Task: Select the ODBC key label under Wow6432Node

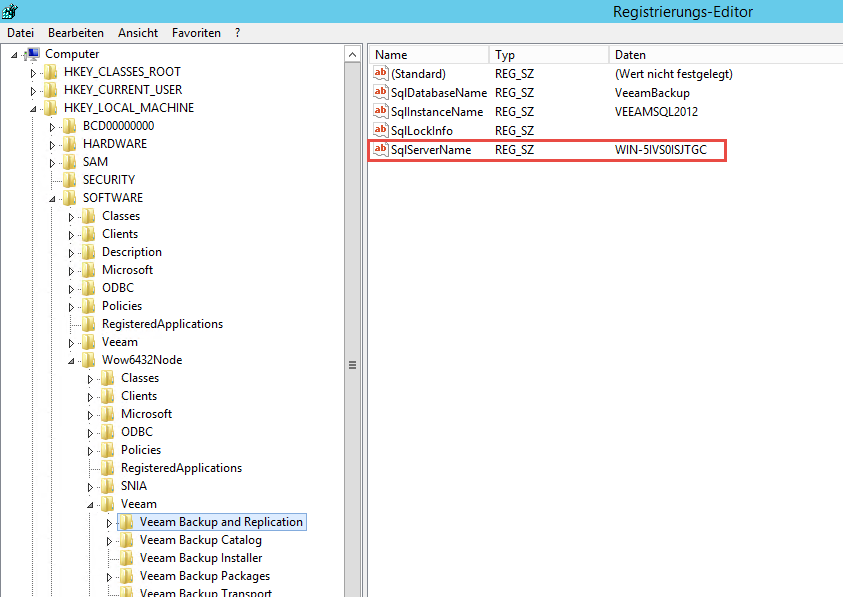Action: (137, 432)
